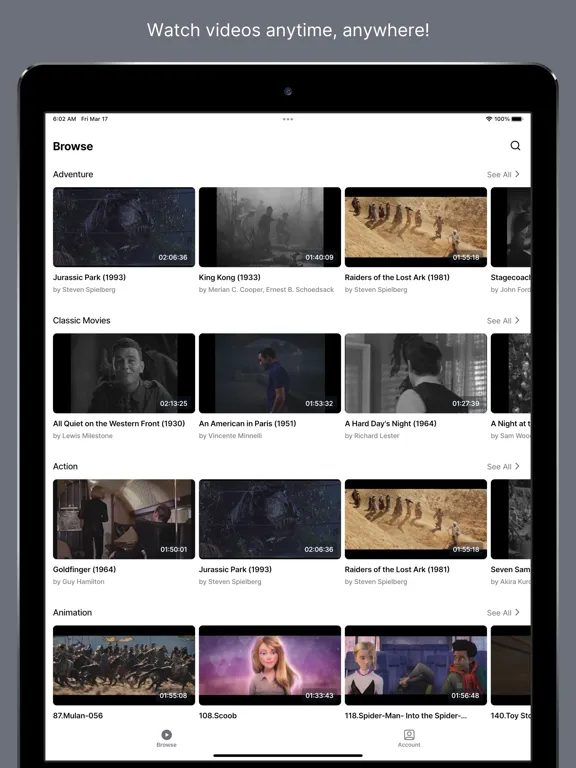Open the Goldfinger (1964) thumbnail
Image resolution: width=576 pixels, height=768 pixels.
tap(124, 519)
